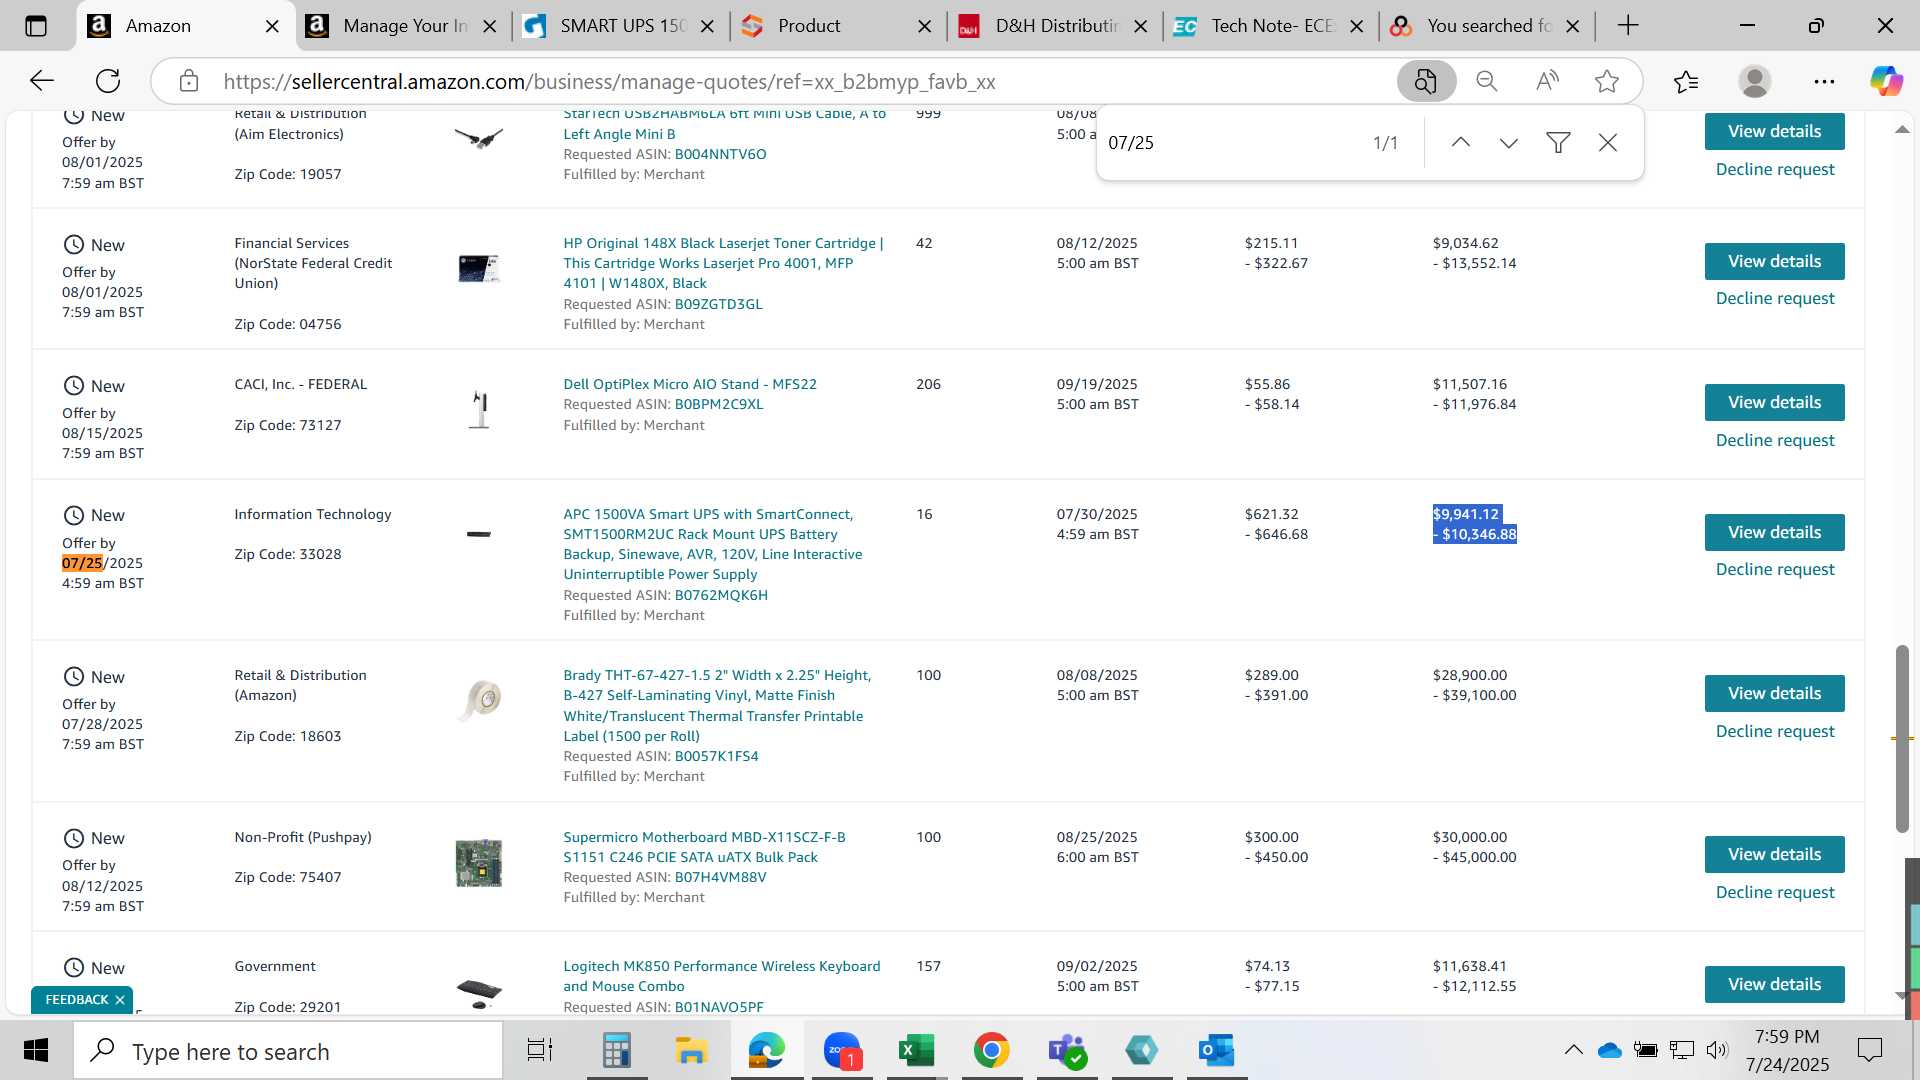The image size is (1920, 1080).
Task: Open the tab actions menu
Action: (x=36, y=26)
